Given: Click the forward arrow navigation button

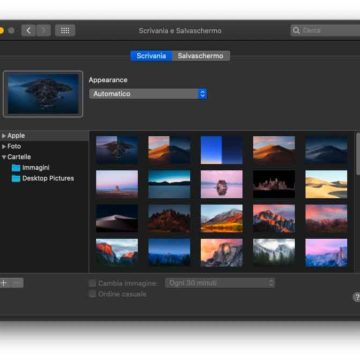Looking at the screenshot, I should 44,30.
